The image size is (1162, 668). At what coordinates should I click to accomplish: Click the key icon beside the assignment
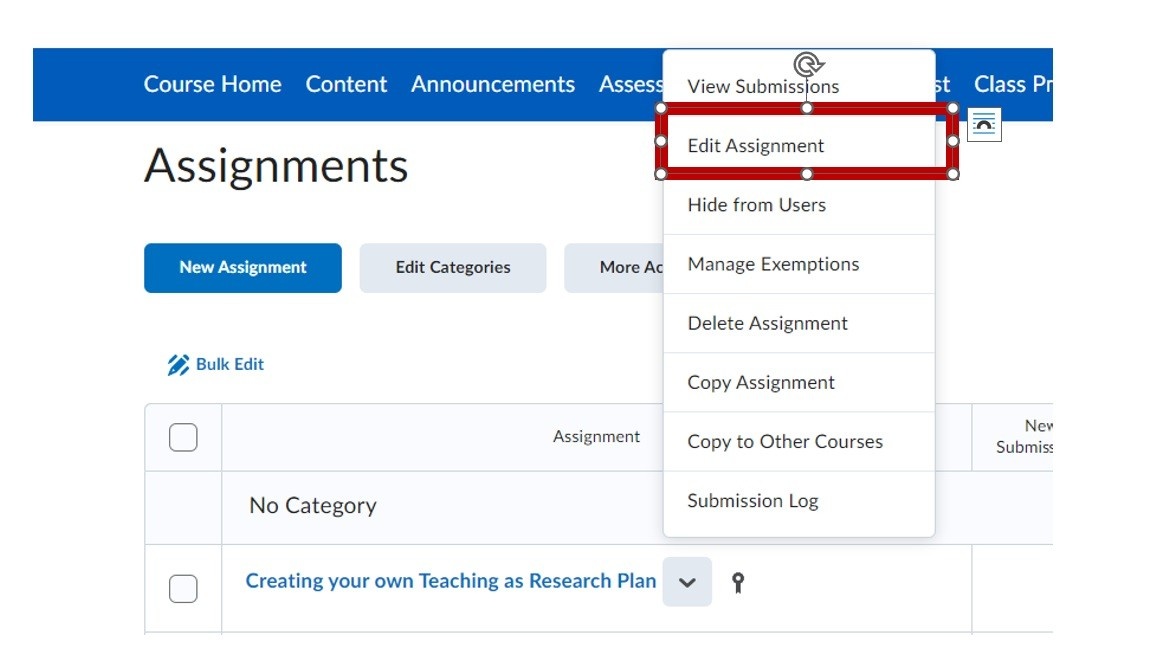click(x=738, y=583)
